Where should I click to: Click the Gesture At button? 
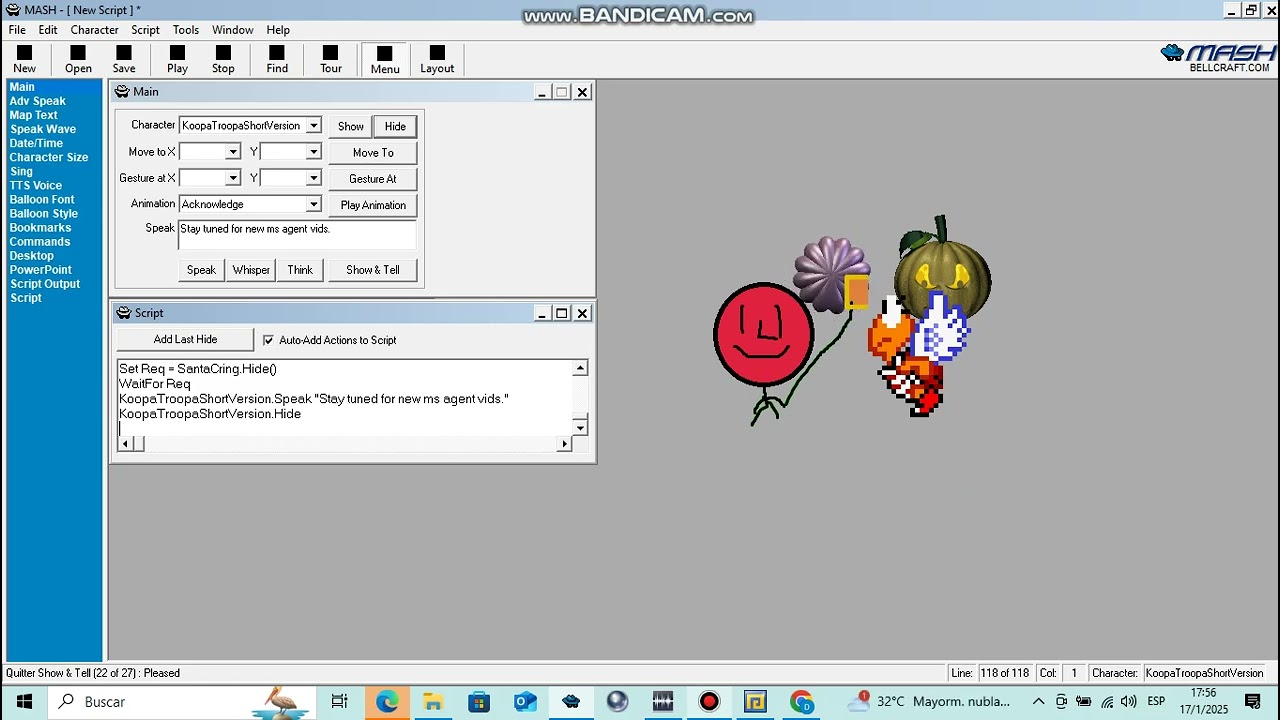tap(373, 179)
